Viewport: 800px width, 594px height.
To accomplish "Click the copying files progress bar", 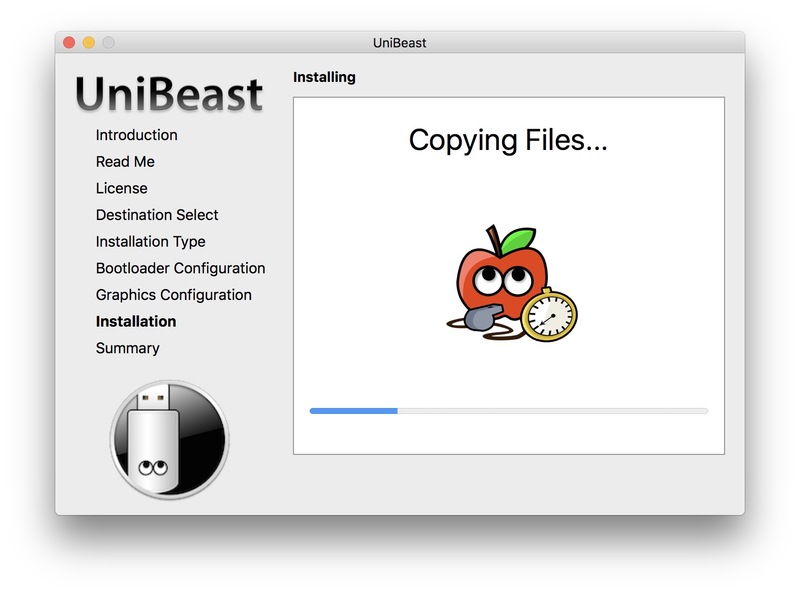I will [x=509, y=411].
